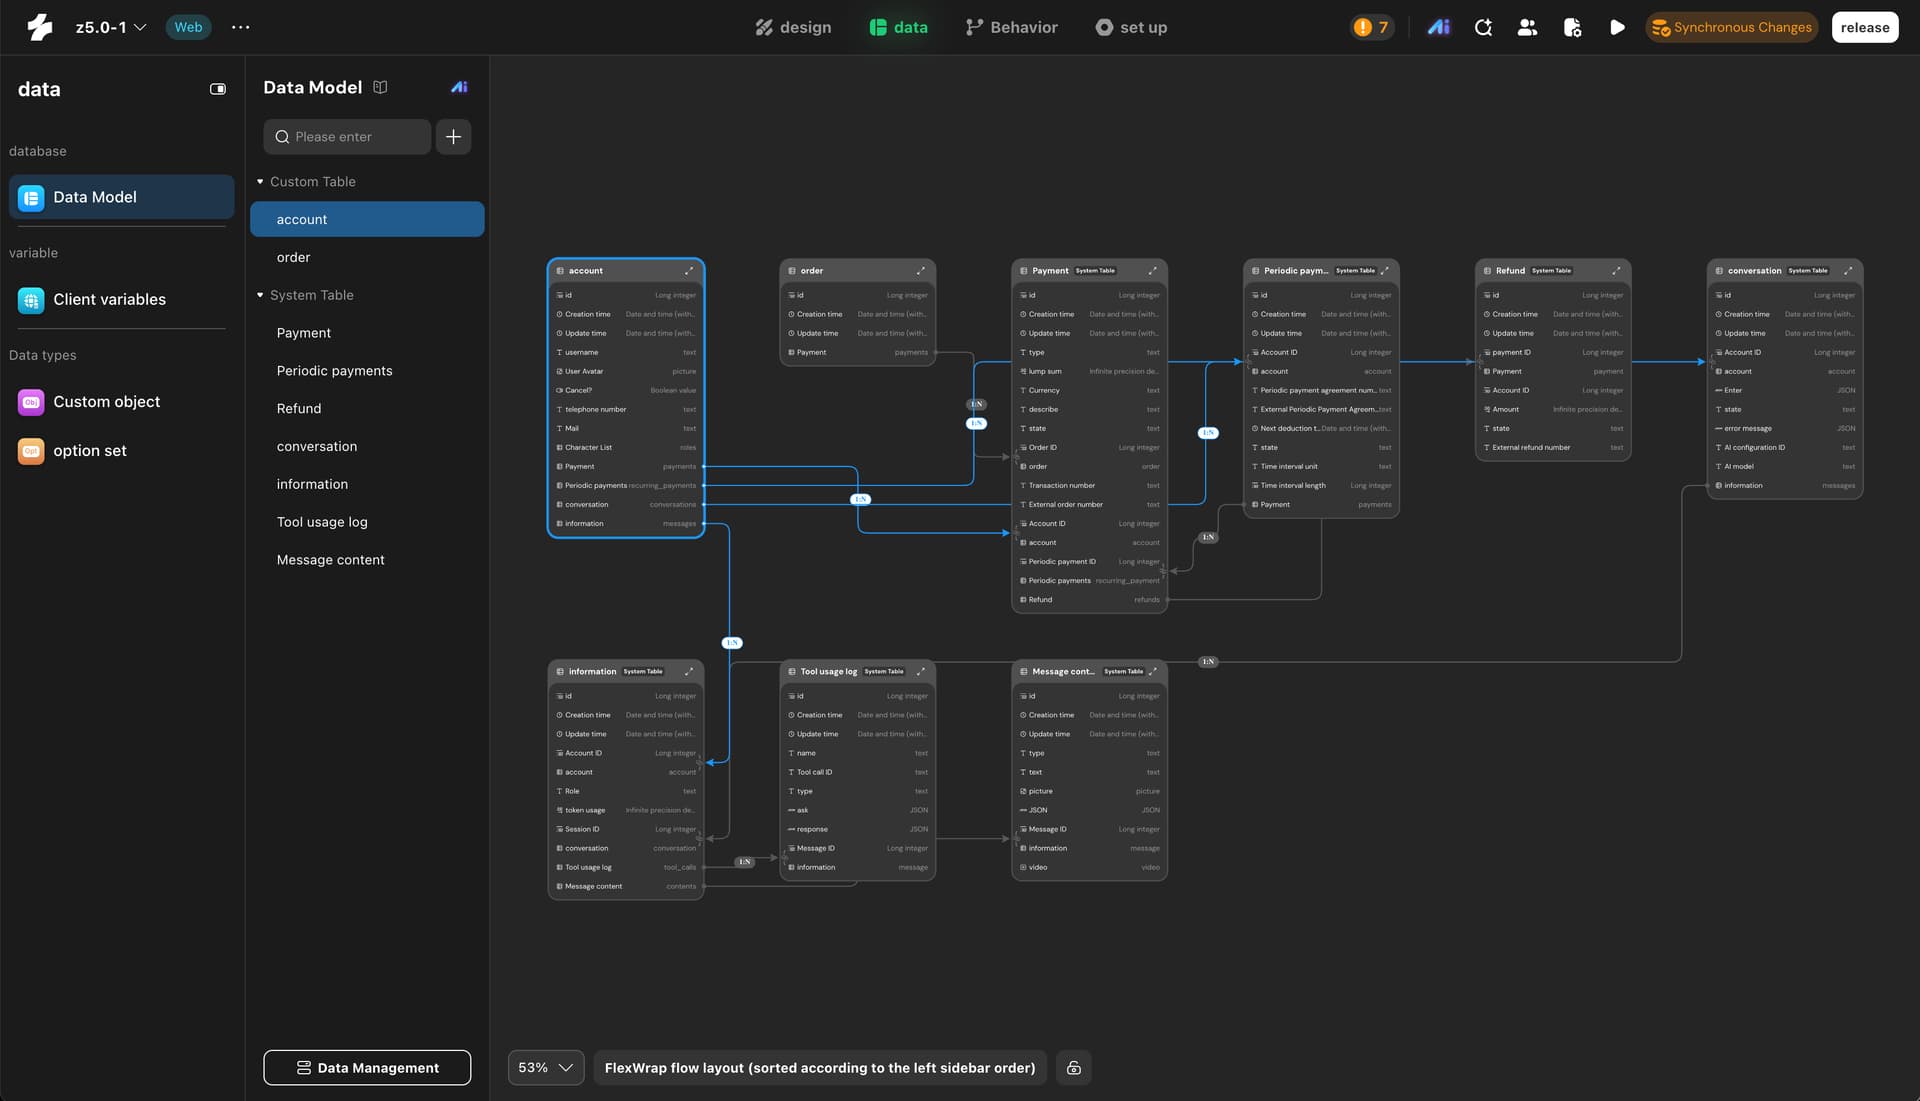This screenshot has height=1101, width=1920.
Task: Toggle the data sidebar collapse icon
Action: click(x=217, y=89)
